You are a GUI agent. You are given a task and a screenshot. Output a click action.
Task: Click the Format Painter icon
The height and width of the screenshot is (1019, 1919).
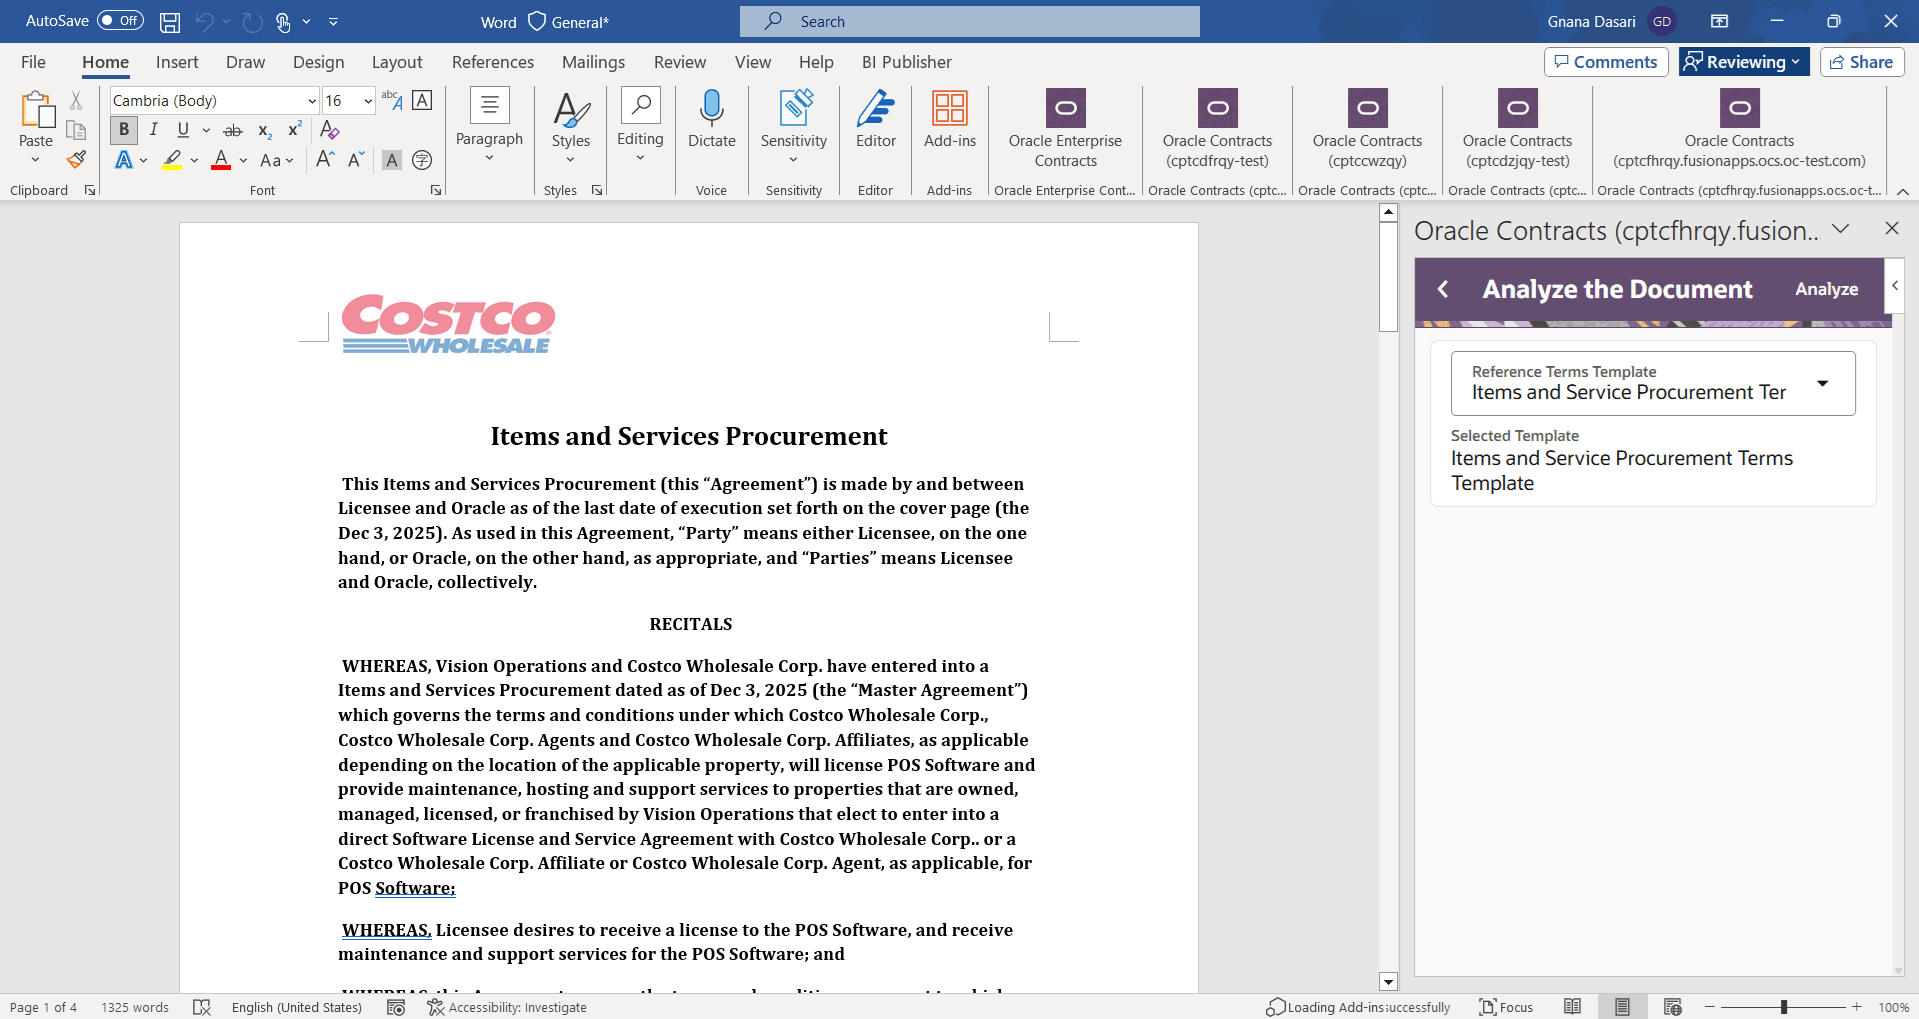pyautogui.click(x=75, y=159)
